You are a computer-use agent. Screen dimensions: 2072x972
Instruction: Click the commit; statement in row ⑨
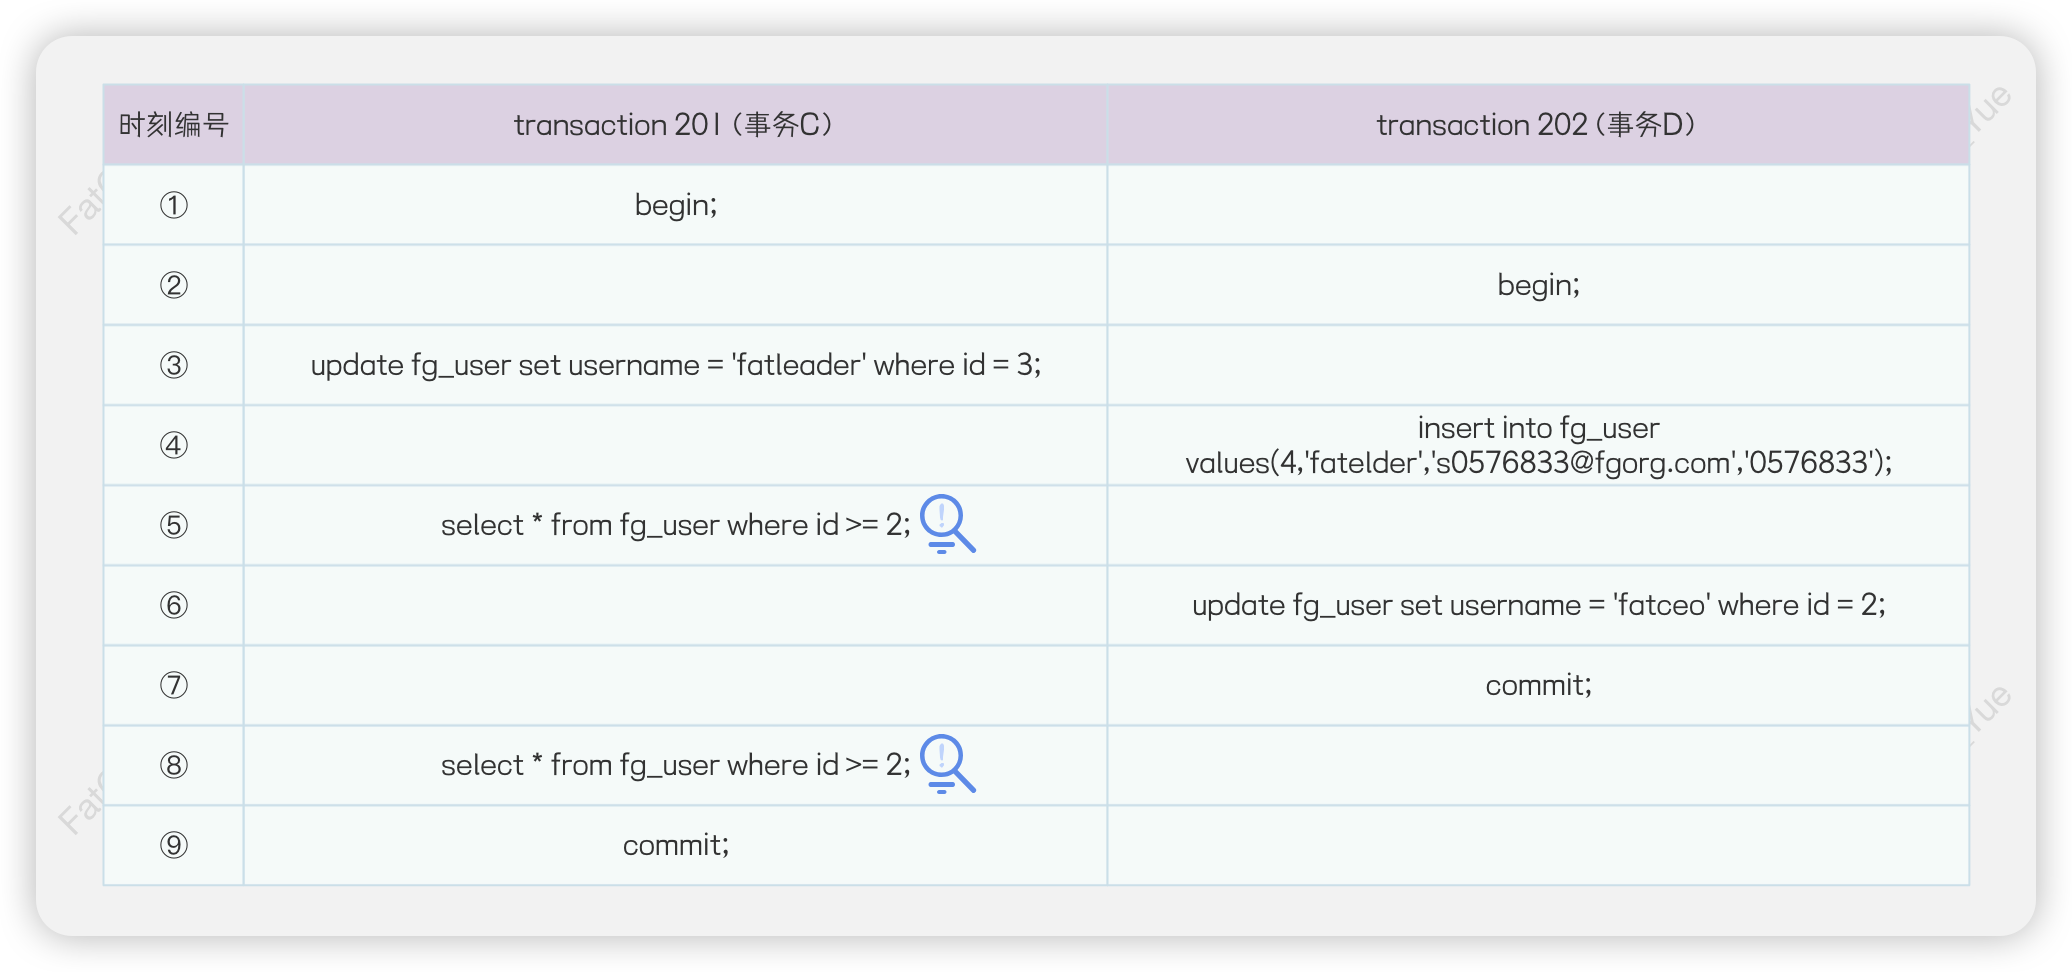(x=676, y=845)
